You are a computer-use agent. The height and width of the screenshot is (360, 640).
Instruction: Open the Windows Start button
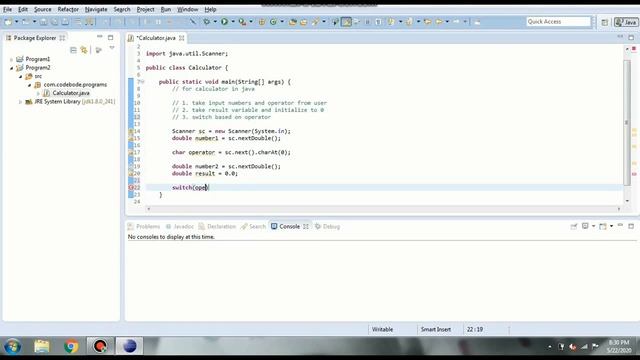(x=12, y=347)
